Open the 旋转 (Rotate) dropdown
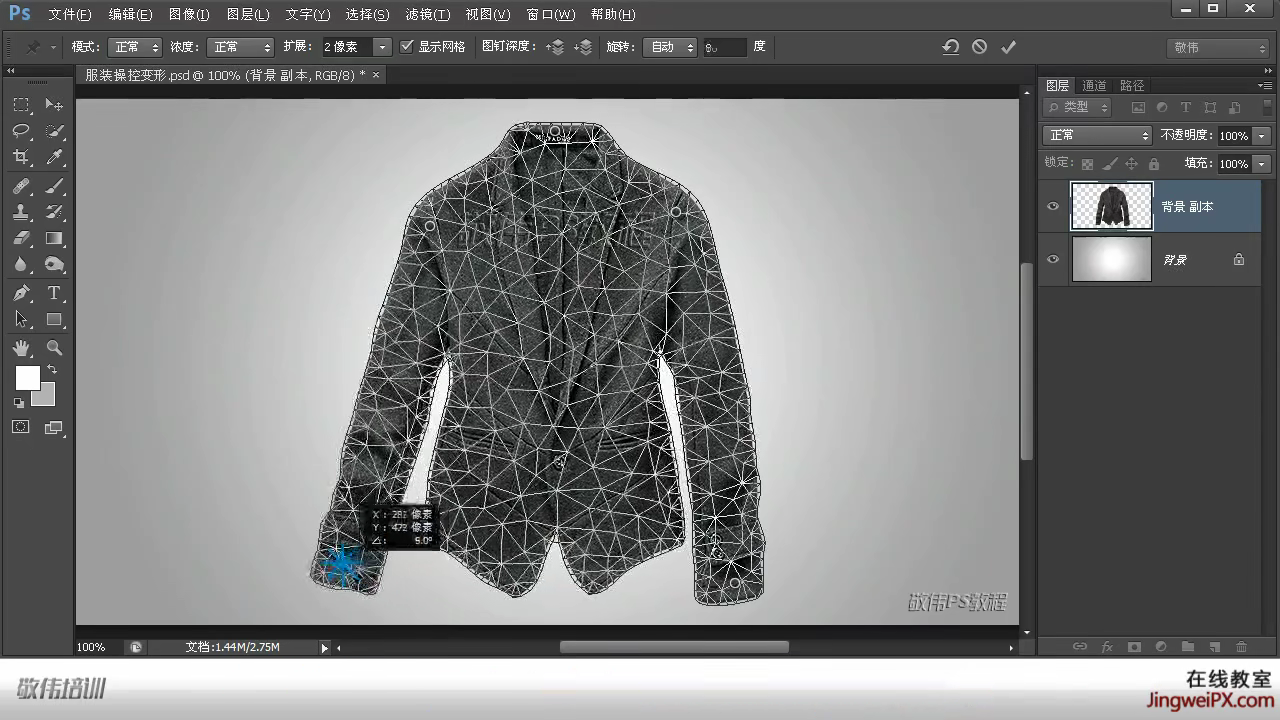 tap(671, 47)
